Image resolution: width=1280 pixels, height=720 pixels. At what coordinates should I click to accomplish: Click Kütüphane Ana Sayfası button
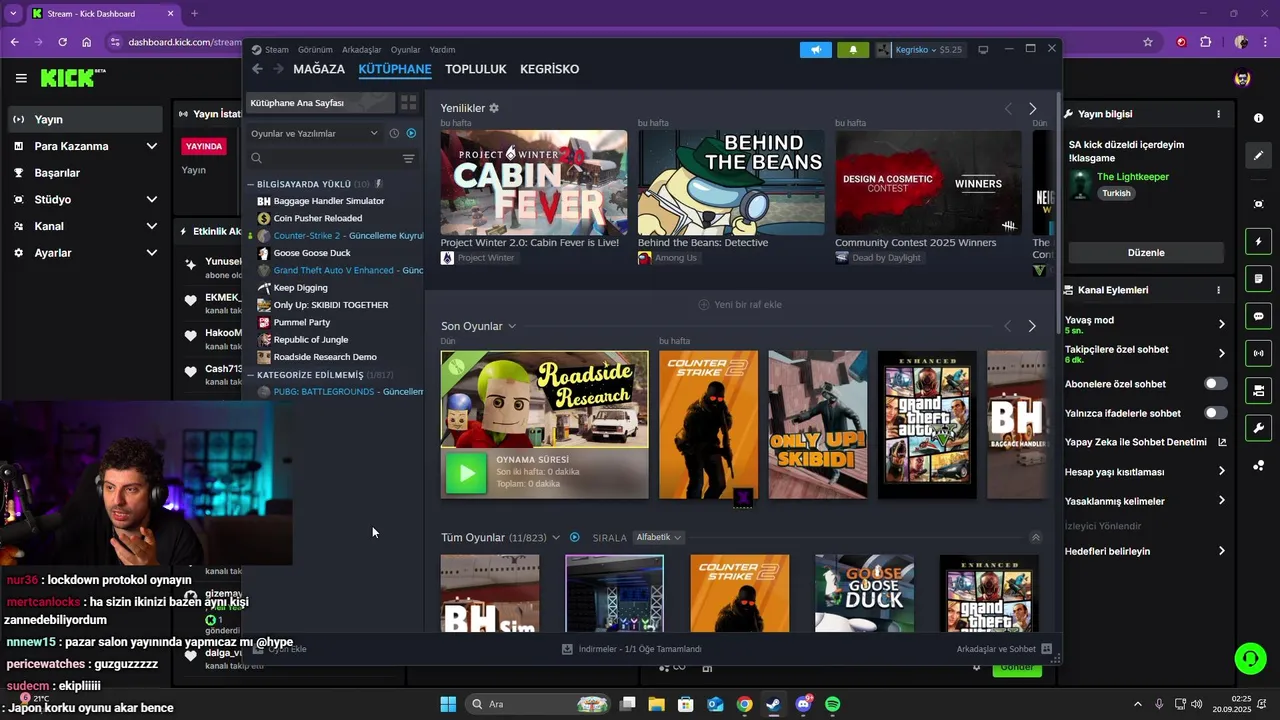point(320,103)
